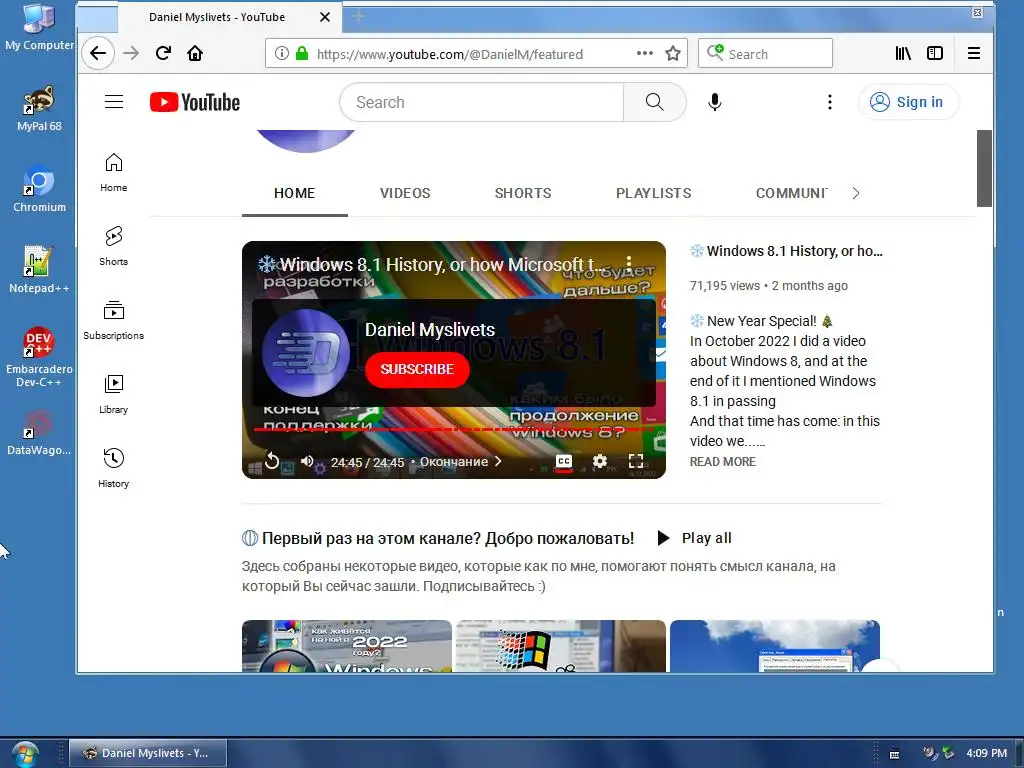Screen dimensions: 1024x768
Task: Reload the page with the refresh icon
Action: click(x=163, y=54)
